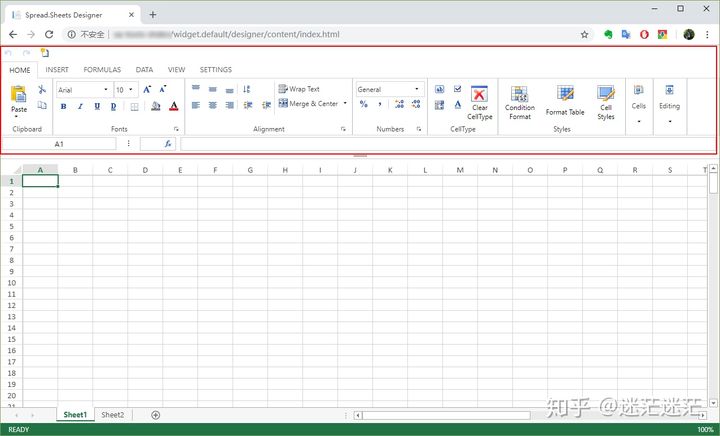Bookmark page with the star icon
Screen dimensions: 720x436
pos(585,34)
